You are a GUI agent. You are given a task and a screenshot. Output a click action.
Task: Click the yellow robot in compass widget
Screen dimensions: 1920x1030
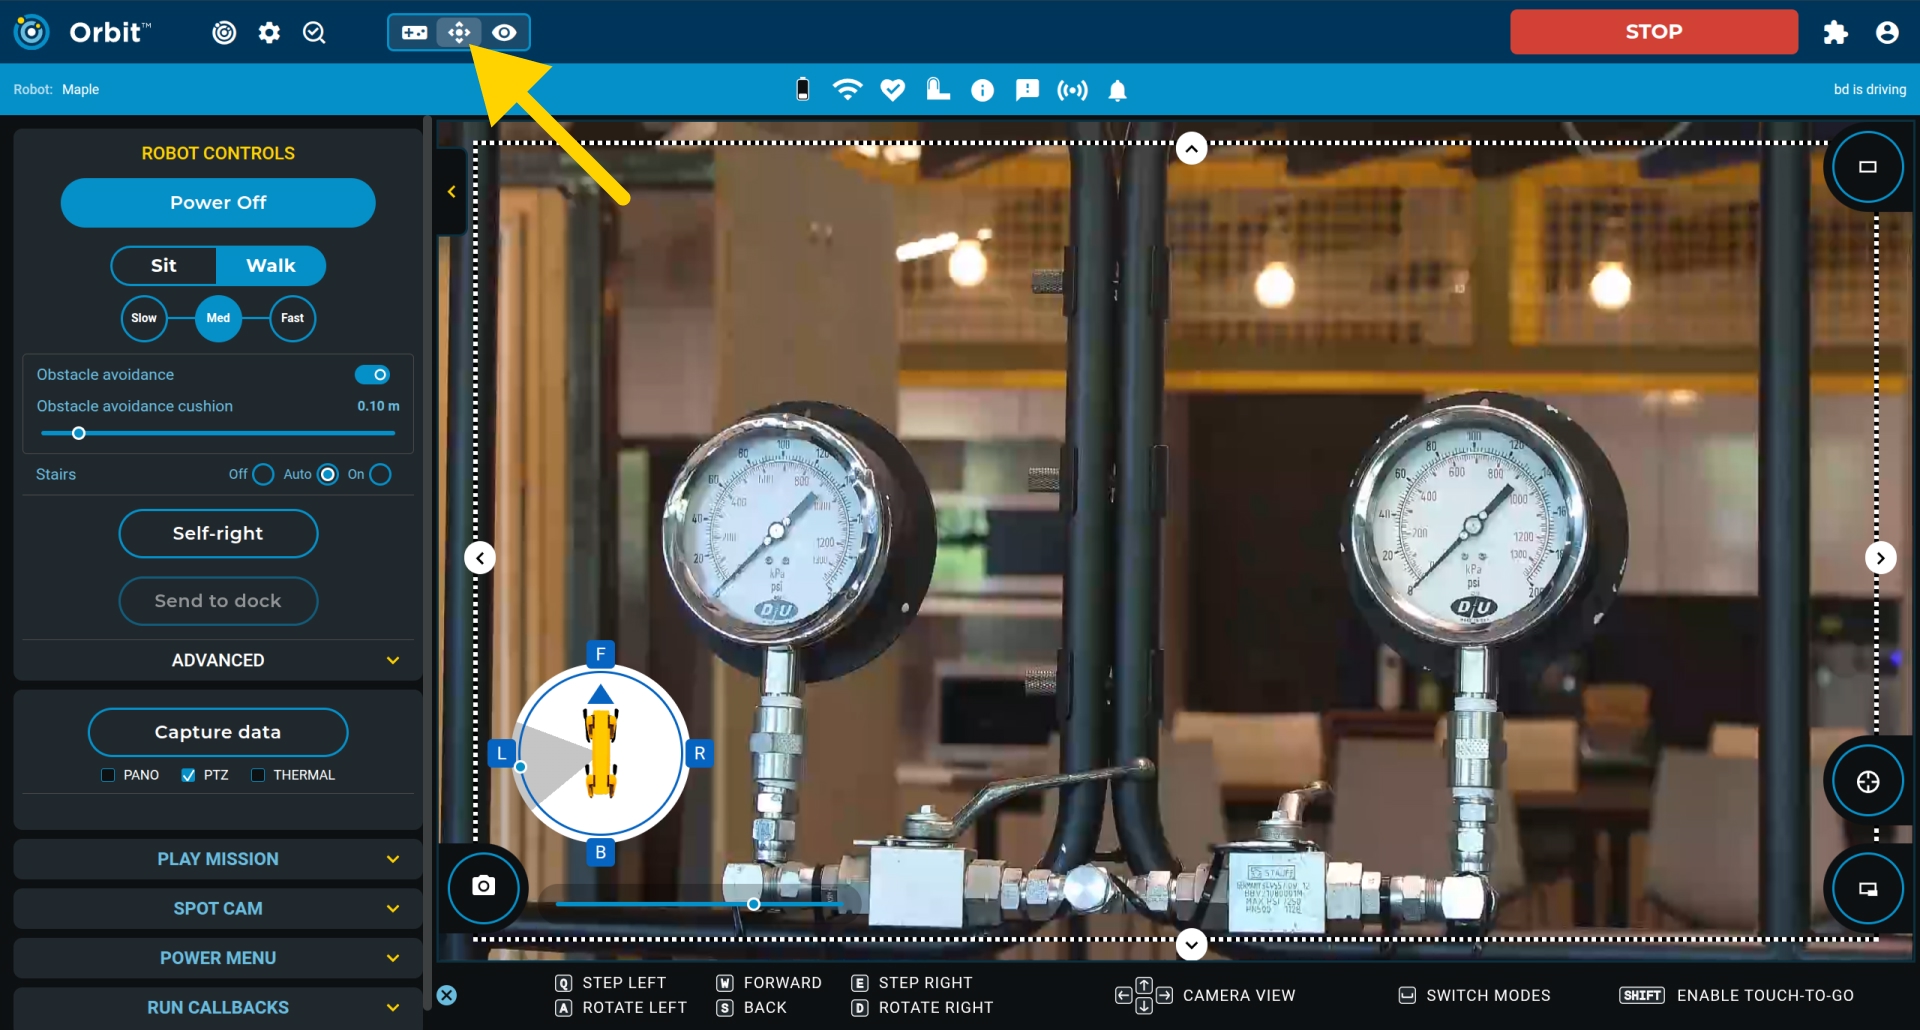tap(600, 752)
